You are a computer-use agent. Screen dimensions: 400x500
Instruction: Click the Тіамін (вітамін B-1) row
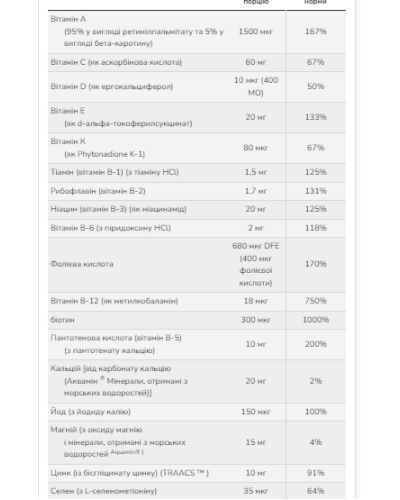point(197,172)
